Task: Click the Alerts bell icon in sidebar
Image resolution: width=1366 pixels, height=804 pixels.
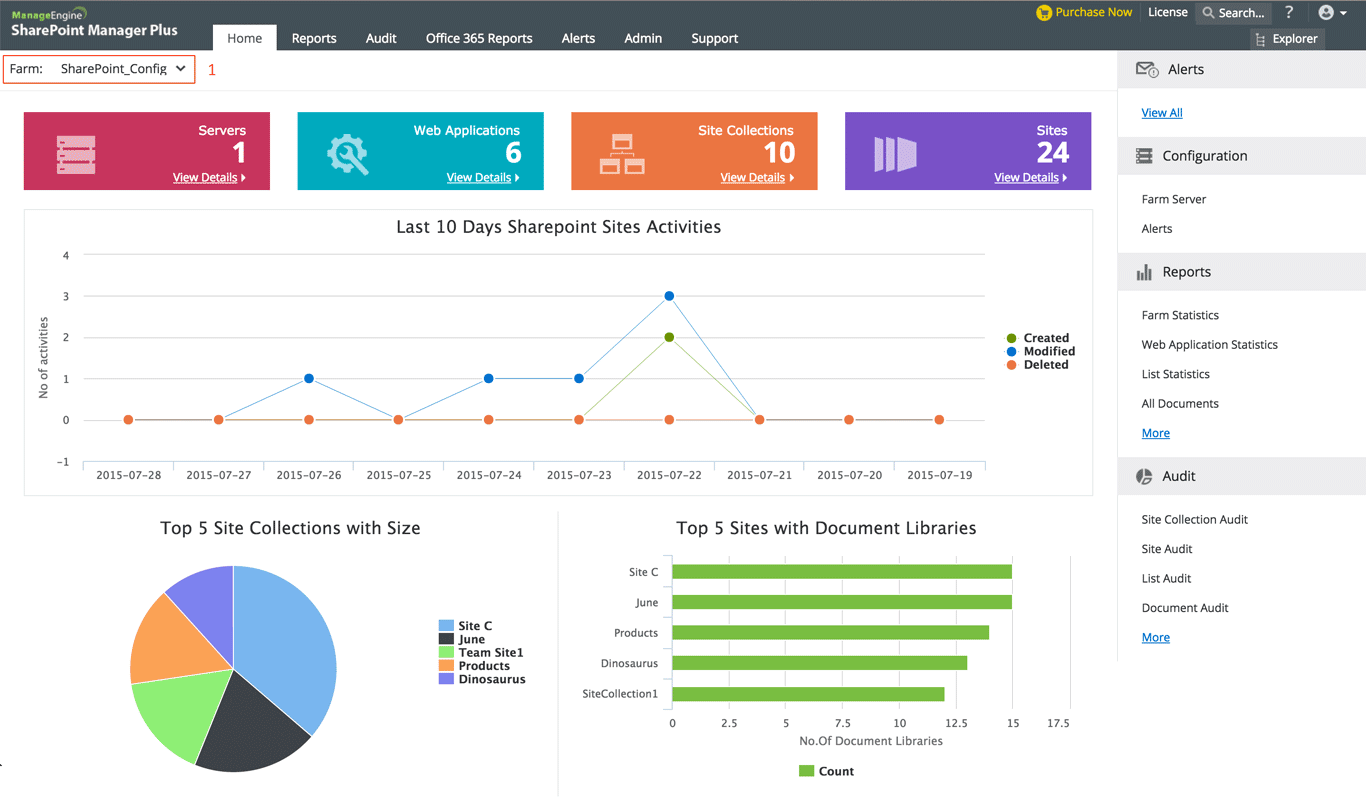Action: point(1145,69)
